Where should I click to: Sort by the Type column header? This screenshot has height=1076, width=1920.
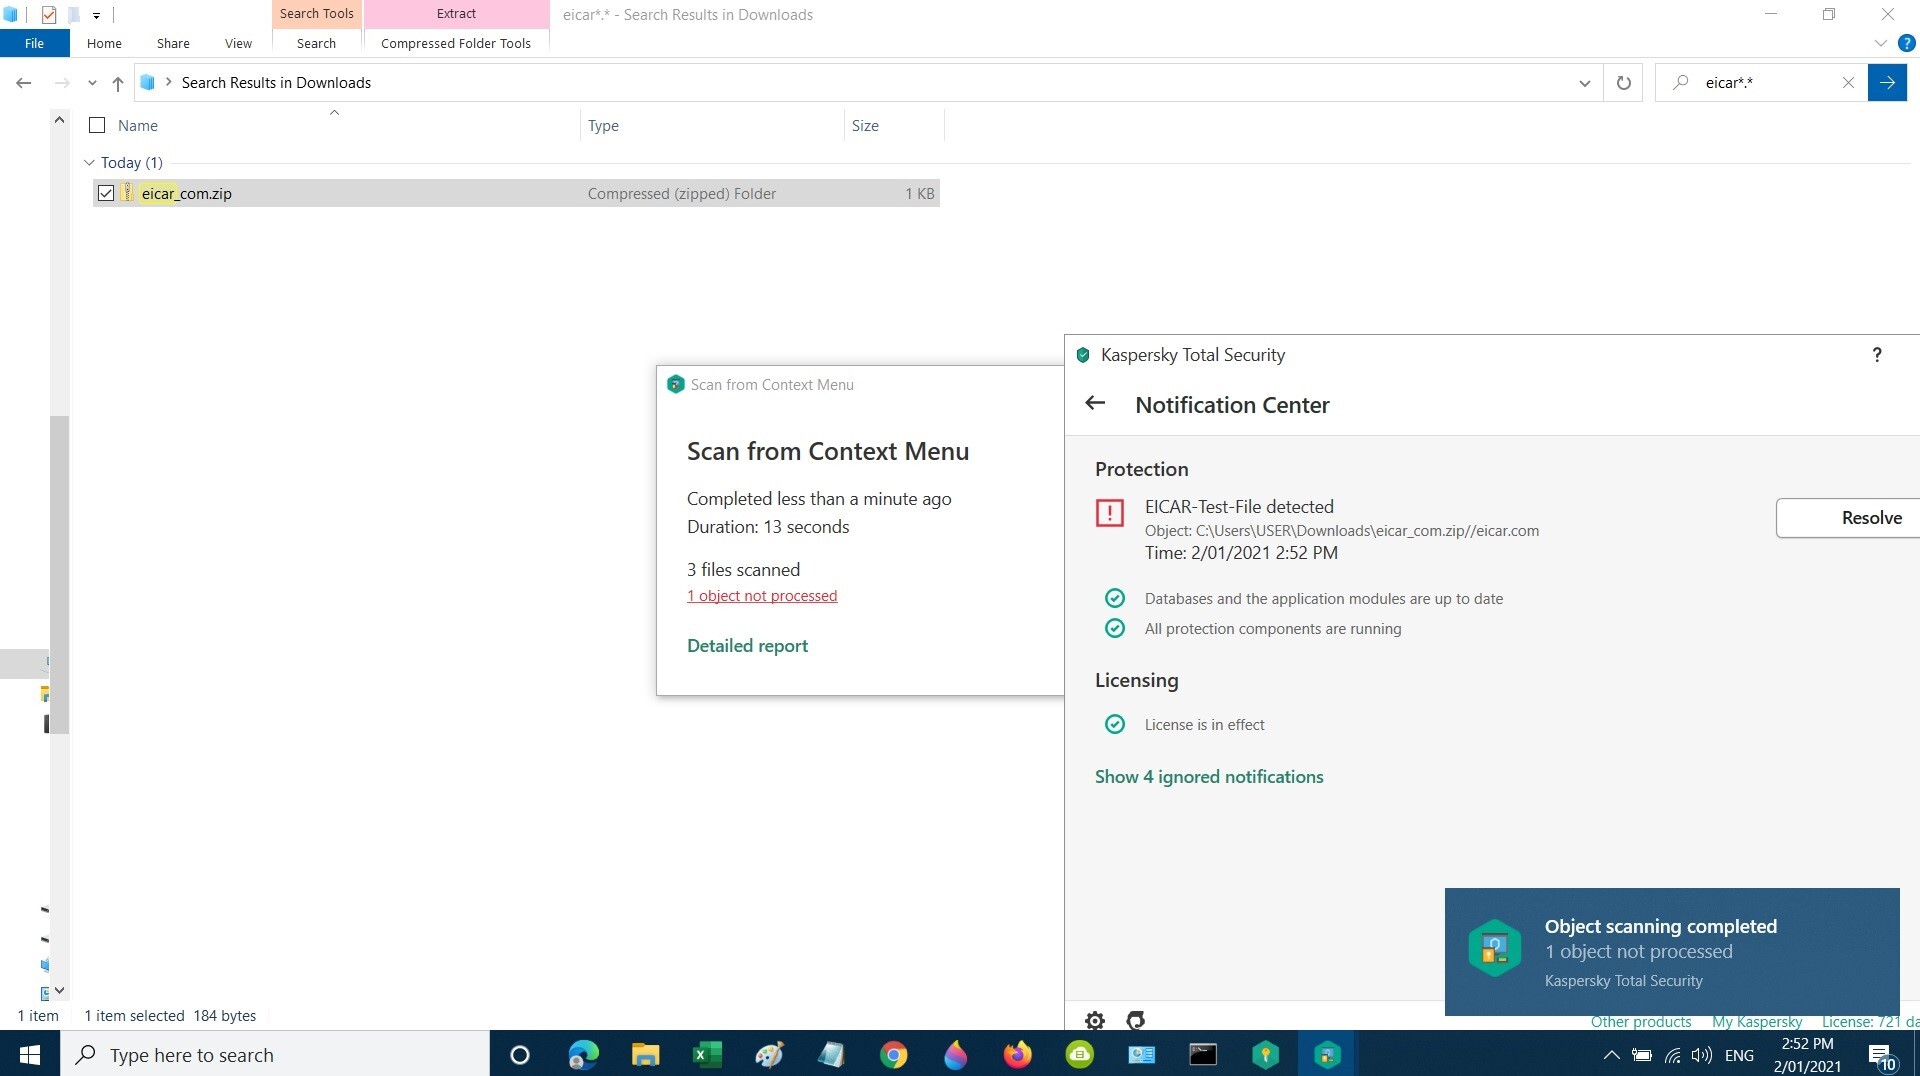tap(603, 125)
